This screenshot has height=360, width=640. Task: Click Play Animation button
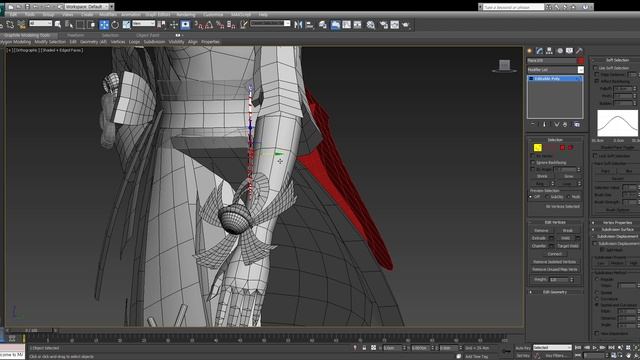coord(595,347)
